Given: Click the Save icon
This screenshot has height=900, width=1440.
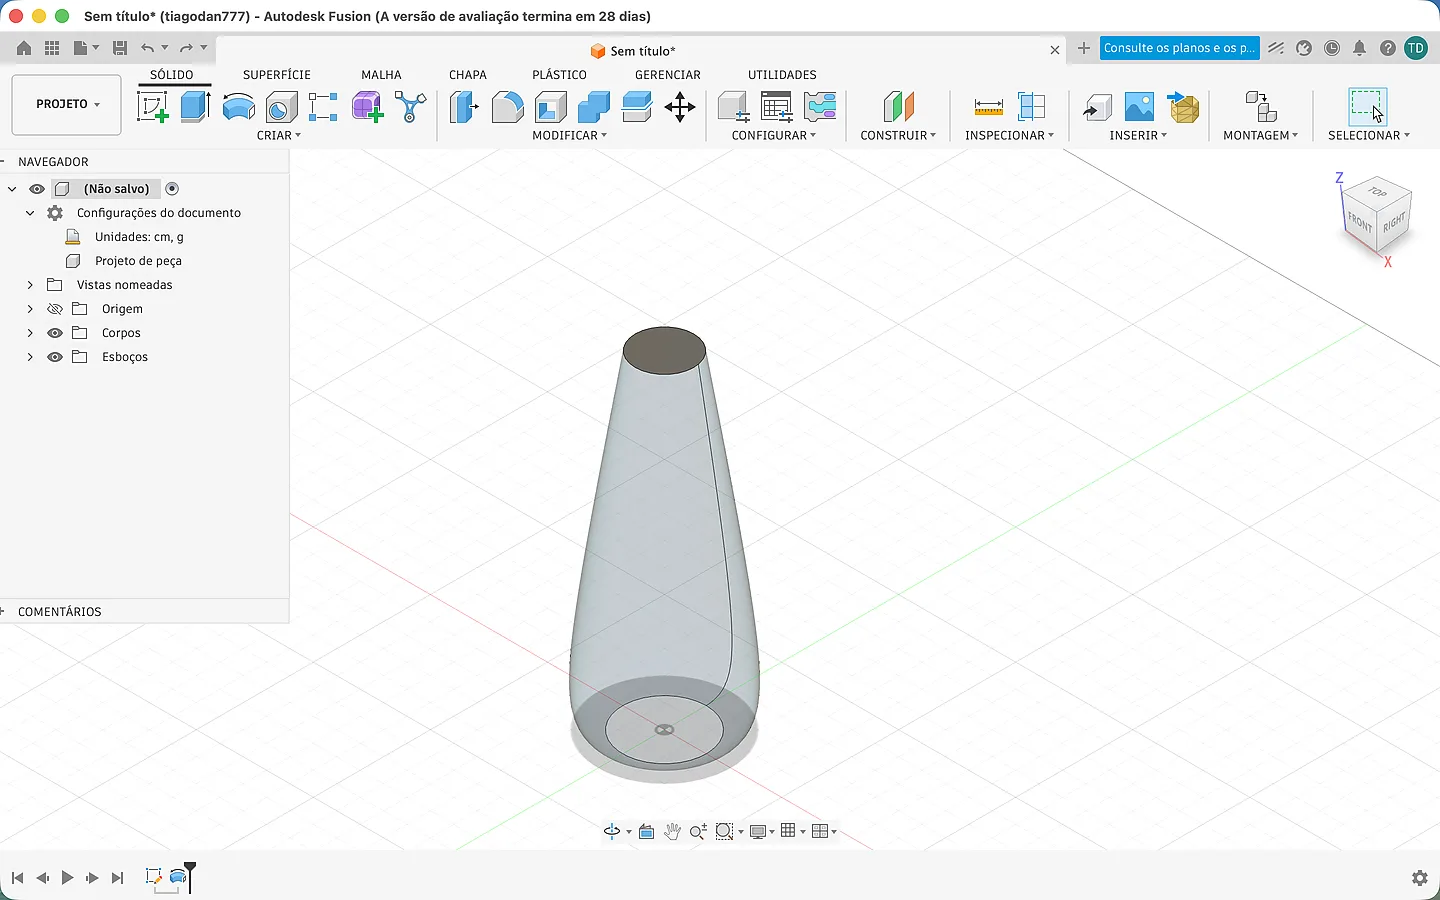Looking at the screenshot, I should pyautogui.click(x=120, y=48).
